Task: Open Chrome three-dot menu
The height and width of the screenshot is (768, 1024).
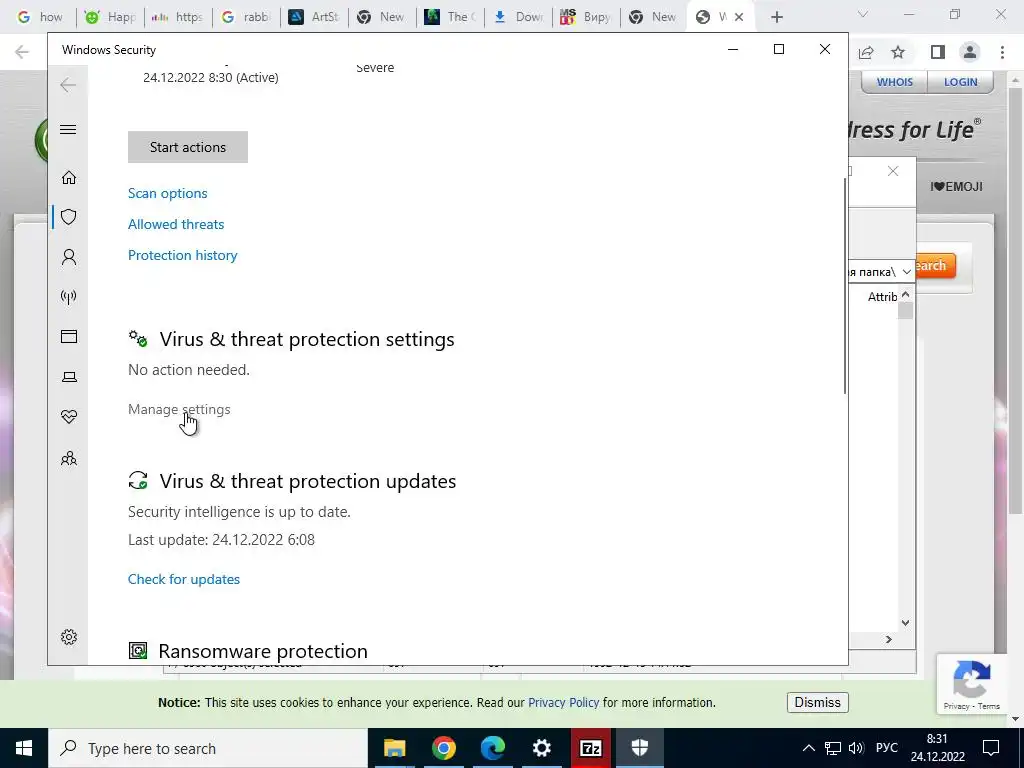Action: tap(1002, 52)
